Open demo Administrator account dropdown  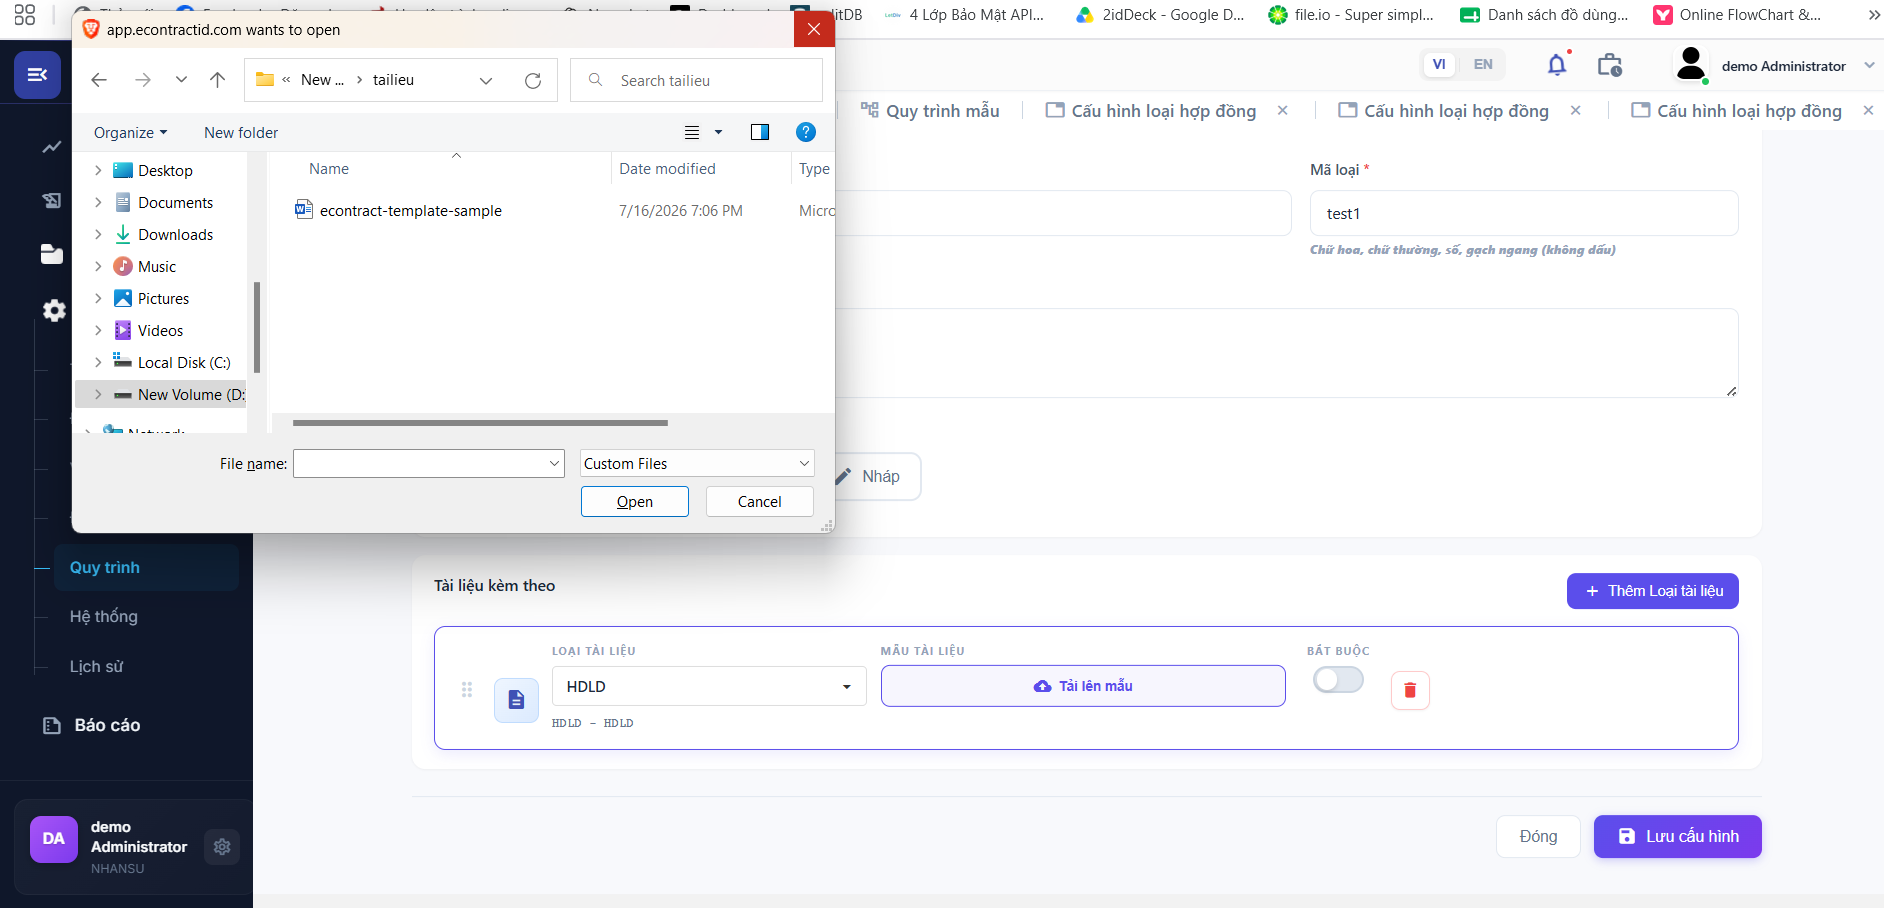tap(1869, 65)
